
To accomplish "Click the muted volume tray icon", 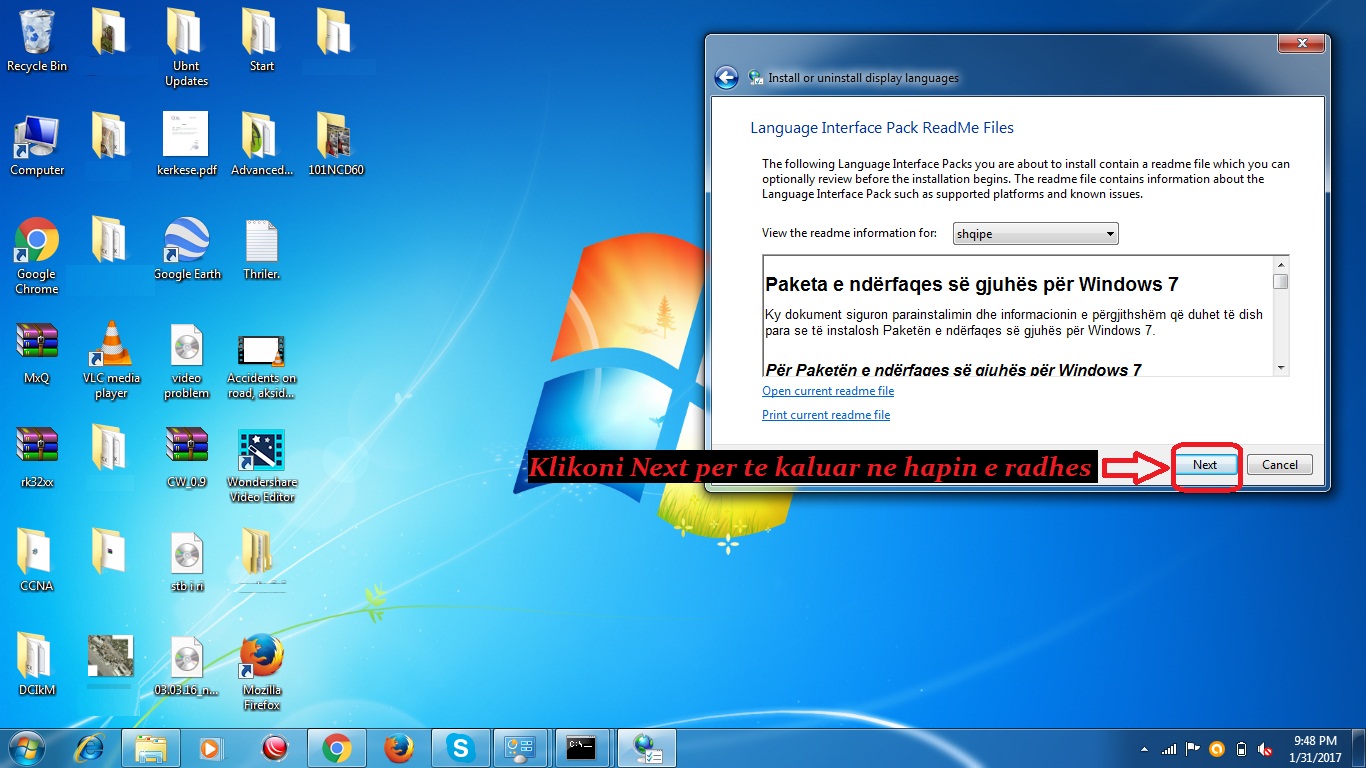I will (x=1266, y=749).
